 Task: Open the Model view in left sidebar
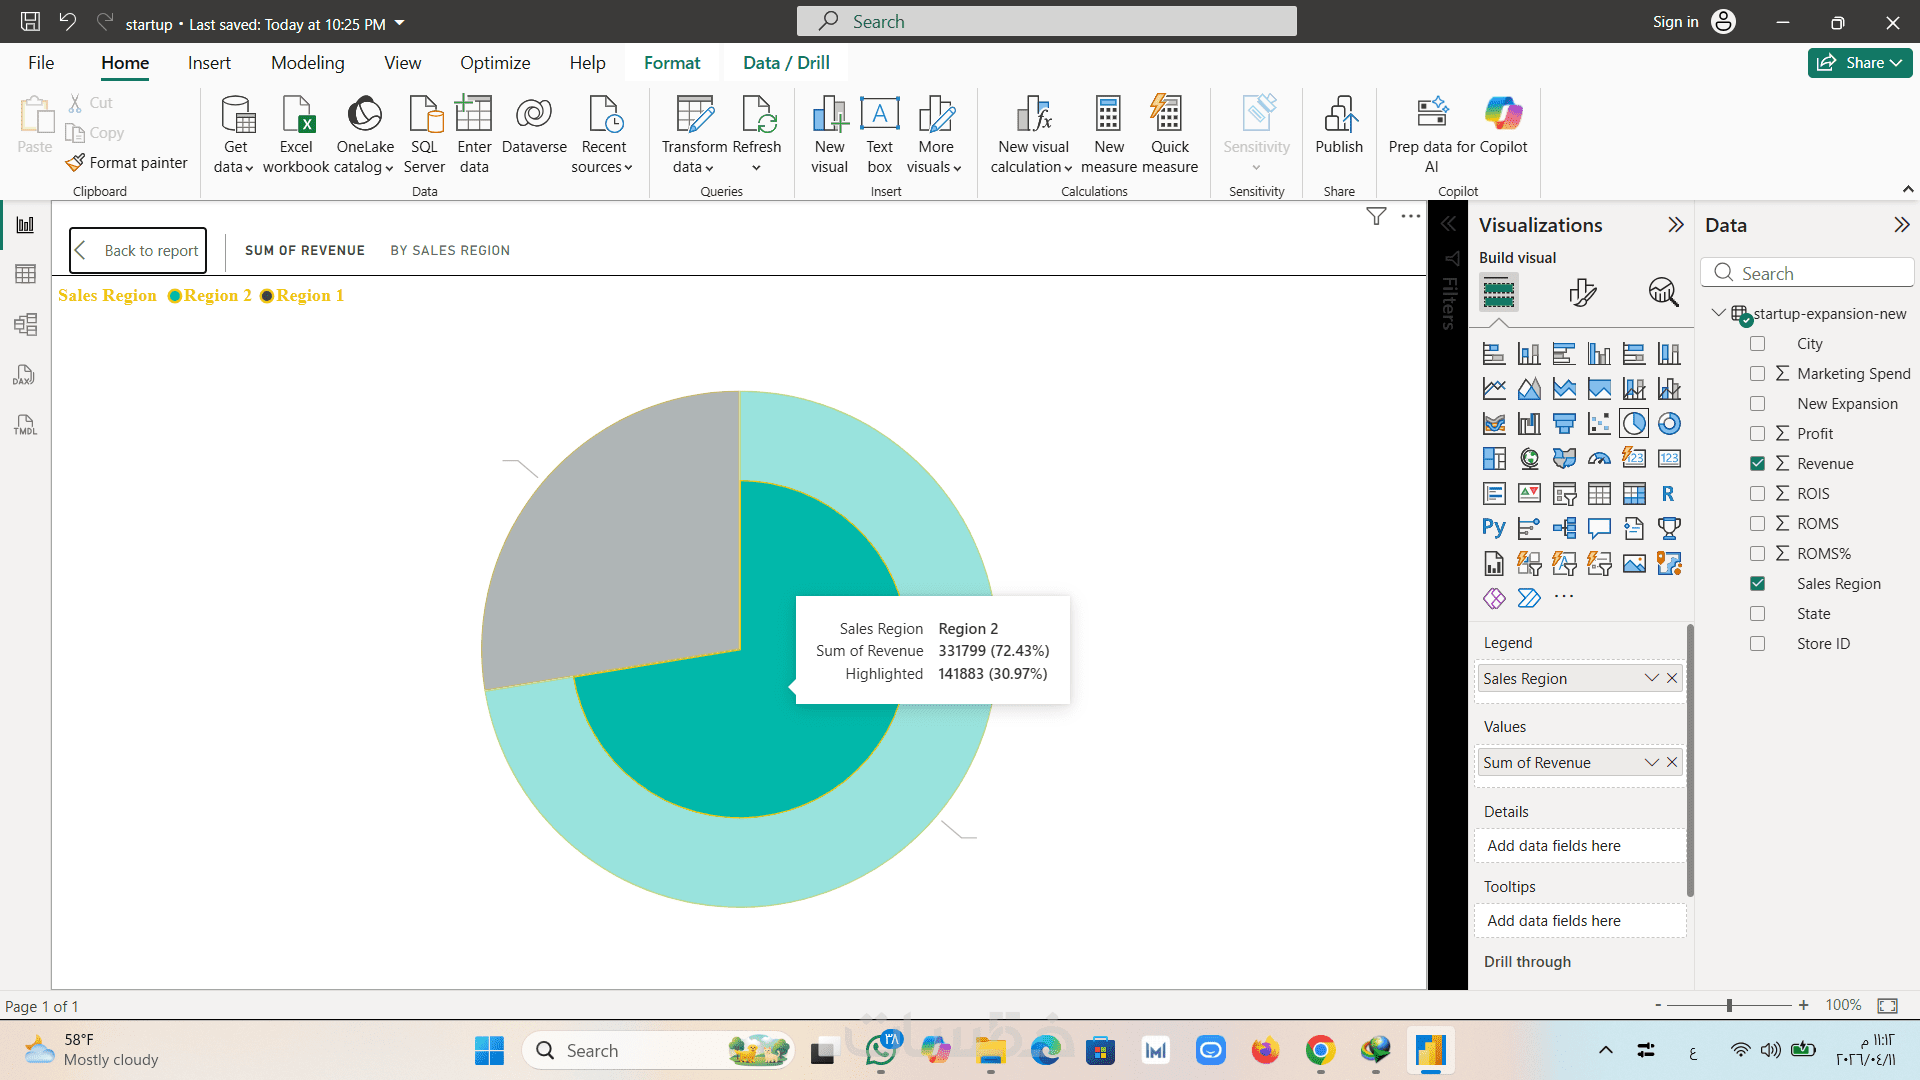25,324
